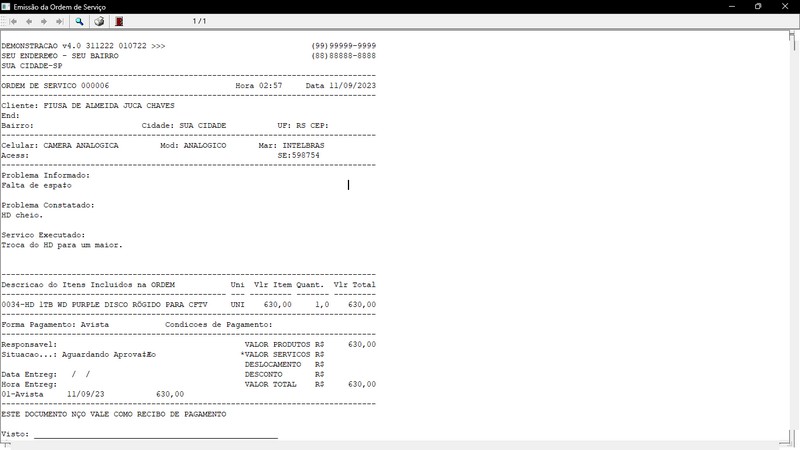Screen dimensions: 800x450
Task: Minimize the Emissão da Ordem de Serviço window
Action: click(x=732, y=7)
